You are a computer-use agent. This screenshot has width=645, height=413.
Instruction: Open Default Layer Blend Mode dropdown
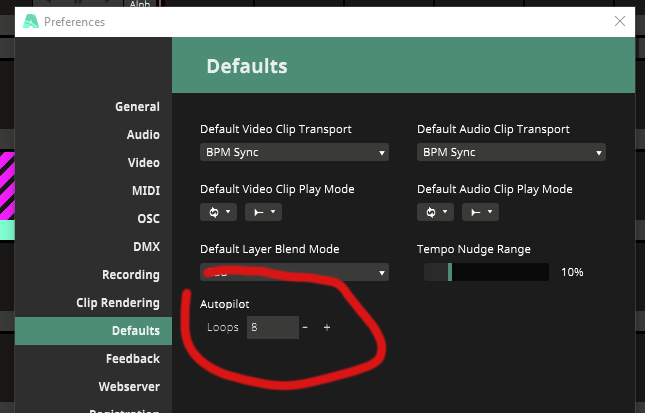click(294, 272)
